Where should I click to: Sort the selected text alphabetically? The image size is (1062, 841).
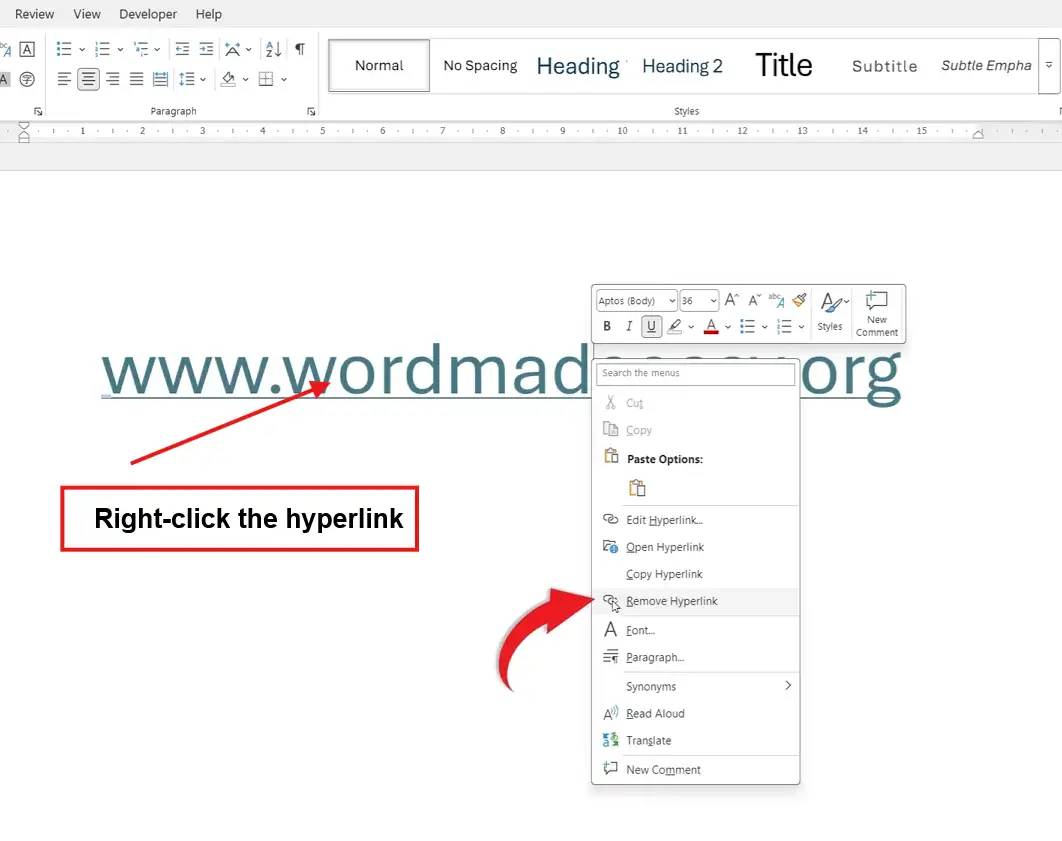pos(273,49)
